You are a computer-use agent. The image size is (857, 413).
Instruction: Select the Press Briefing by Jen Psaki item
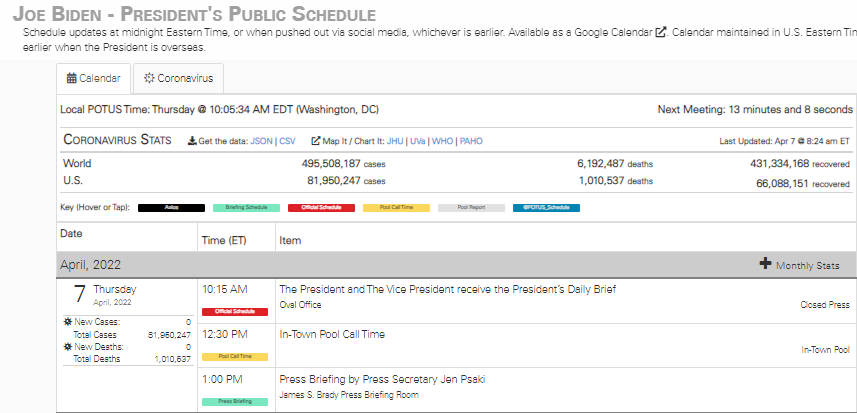tap(383, 379)
